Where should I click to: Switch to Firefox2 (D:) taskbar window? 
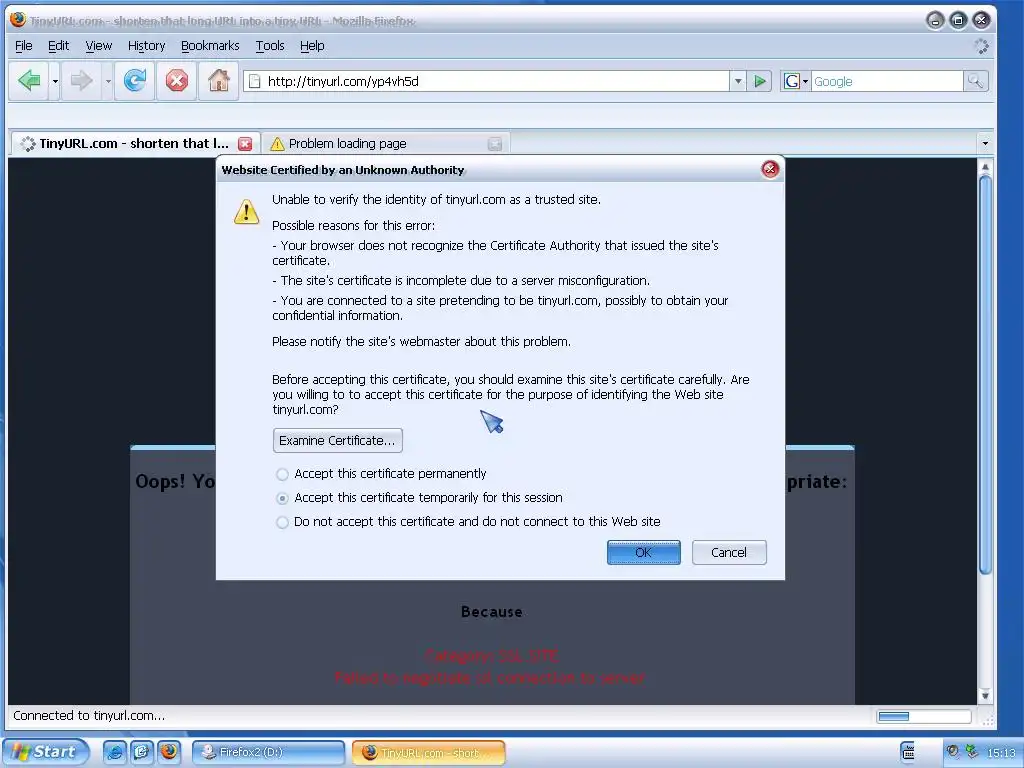[x=268, y=752]
